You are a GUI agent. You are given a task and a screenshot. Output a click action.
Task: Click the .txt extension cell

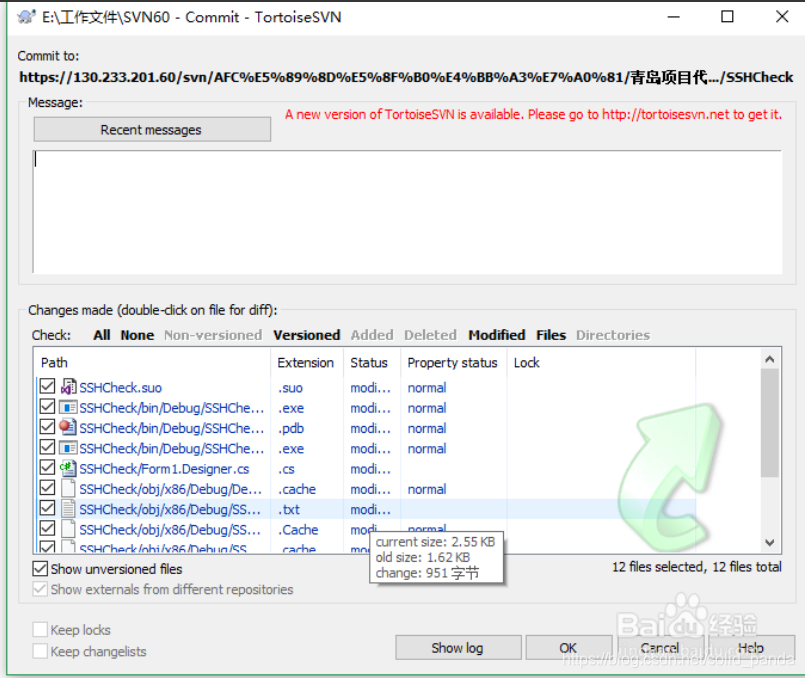[x=289, y=510]
